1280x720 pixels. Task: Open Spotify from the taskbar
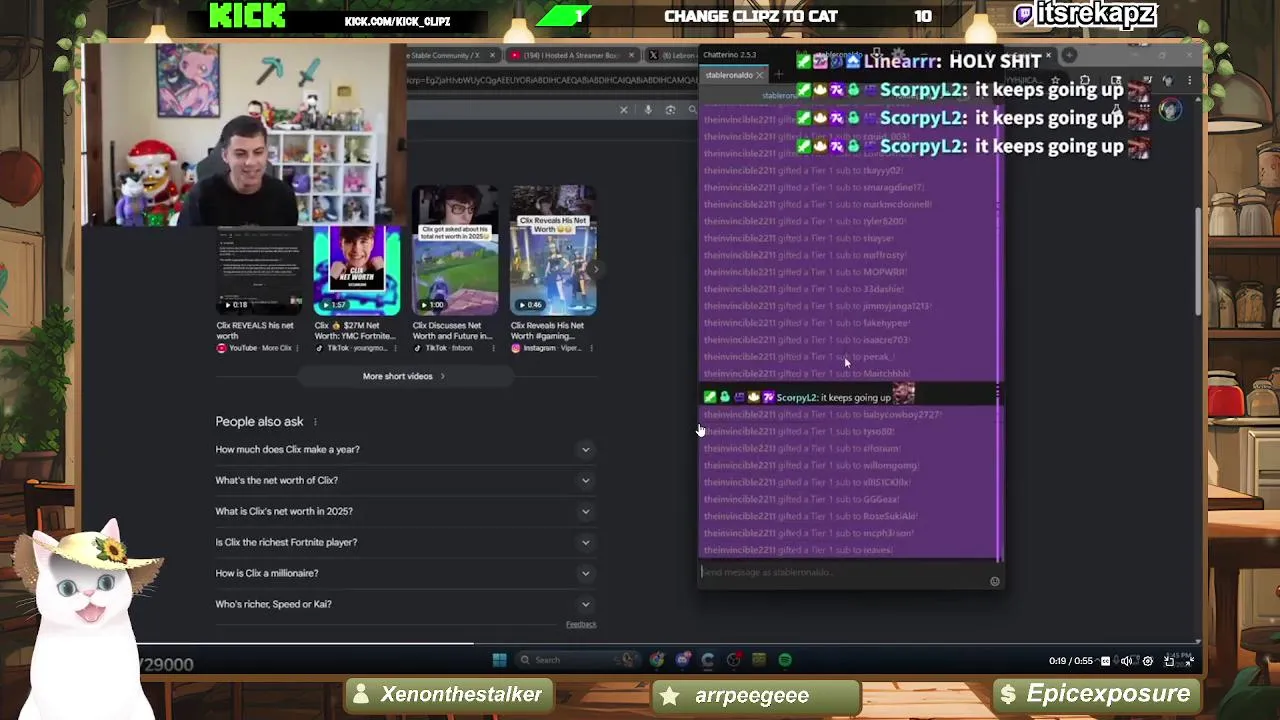point(785,659)
